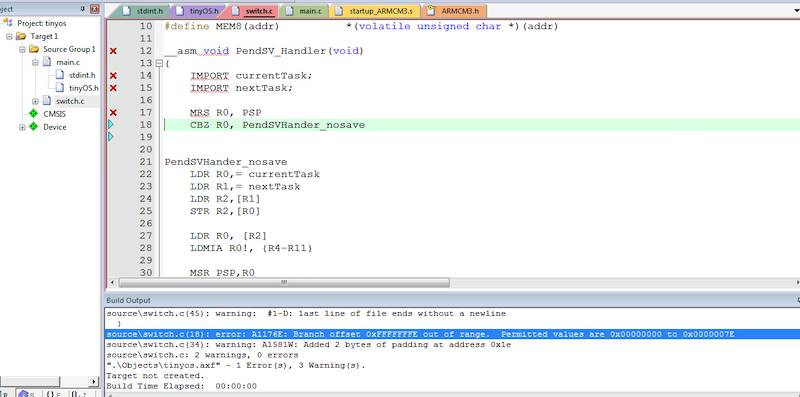The height and width of the screenshot is (397, 800).
Task: Click the MRS R0, PSP instruction
Action: [x=226, y=113]
